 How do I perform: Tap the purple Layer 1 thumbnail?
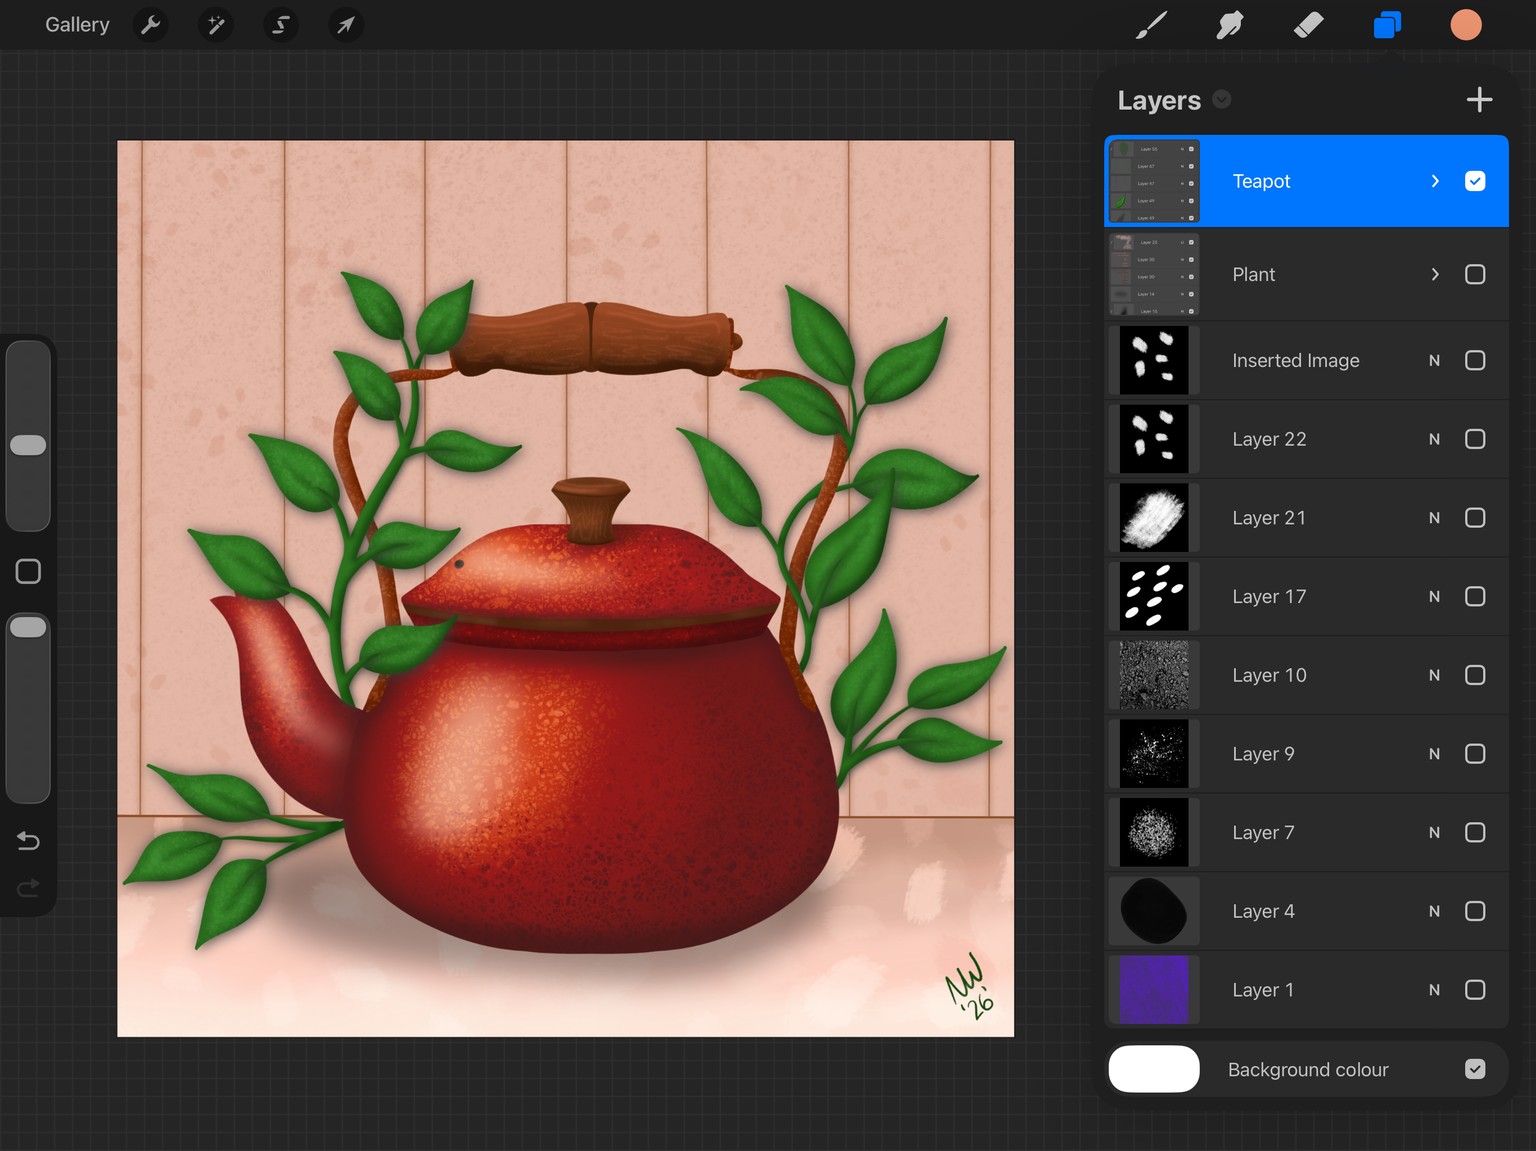click(1154, 990)
